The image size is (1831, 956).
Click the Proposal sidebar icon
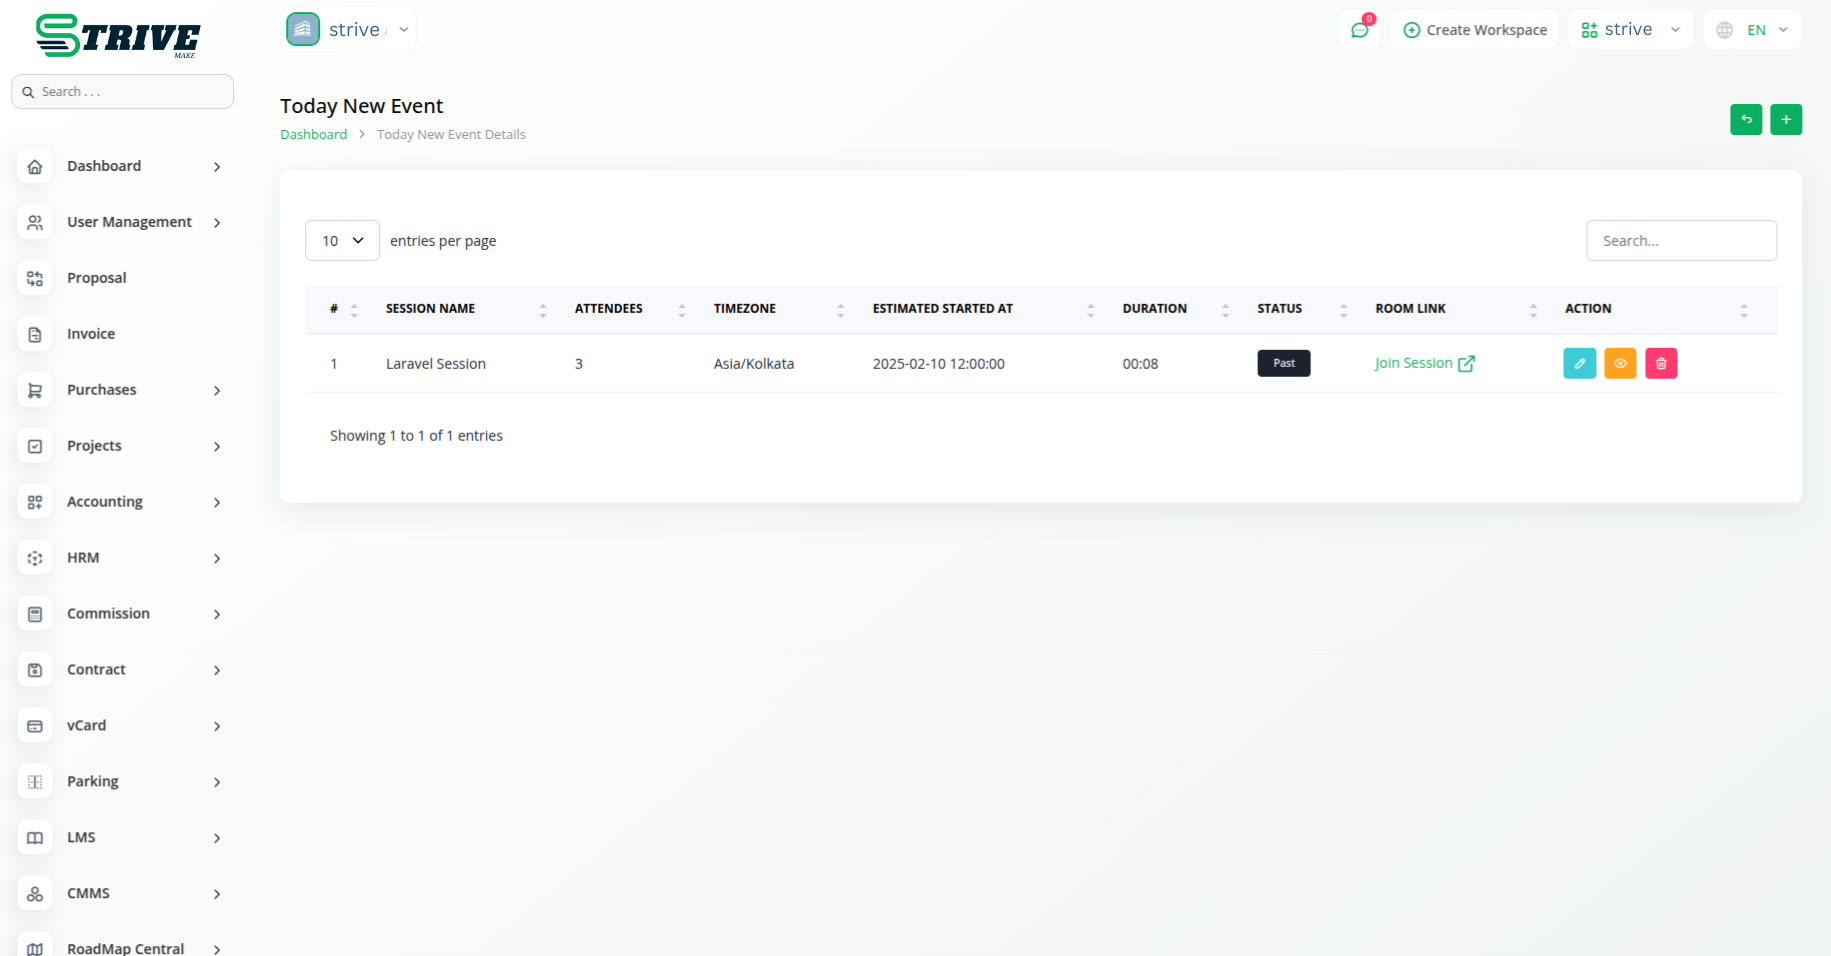click(x=35, y=278)
